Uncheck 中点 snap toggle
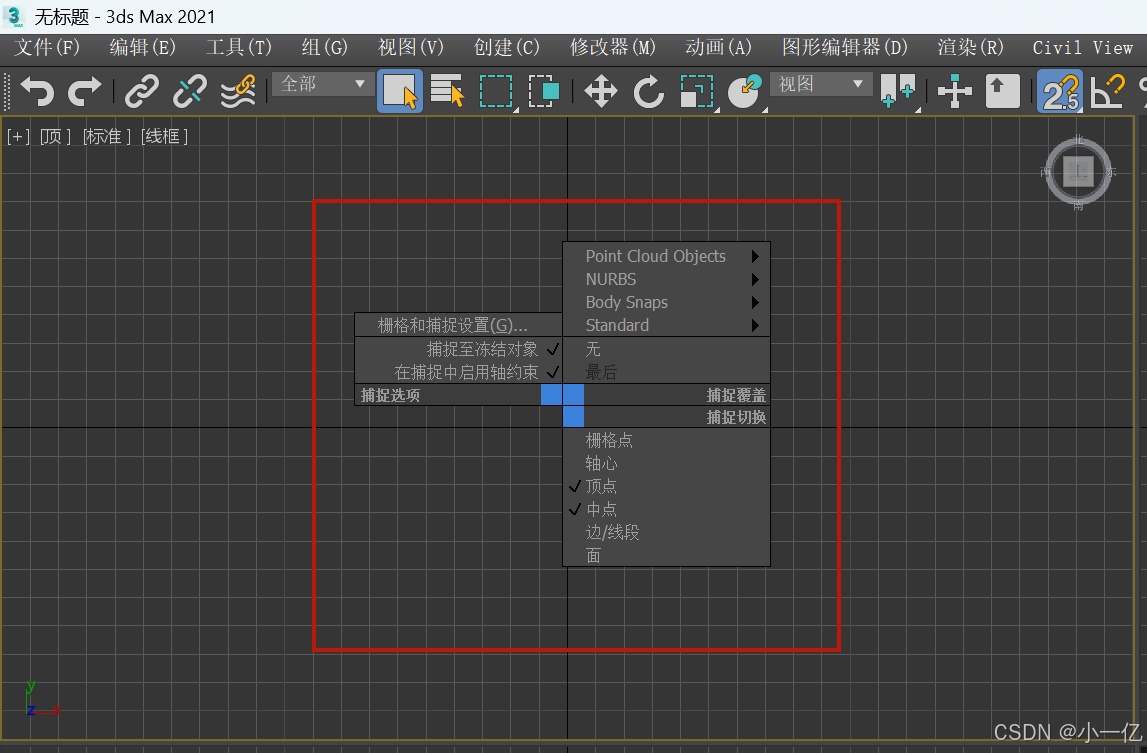This screenshot has width=1147, height=753. [x=666, y=509]
